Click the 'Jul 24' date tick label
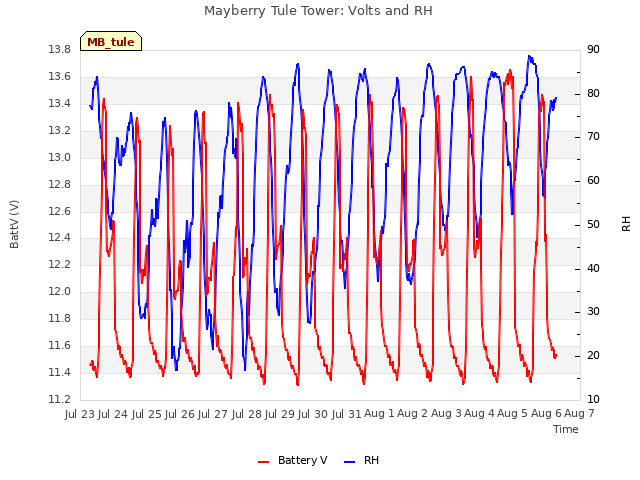Image resolution: width=640 pixels, height=480 pixels. [x=115, y=414]
